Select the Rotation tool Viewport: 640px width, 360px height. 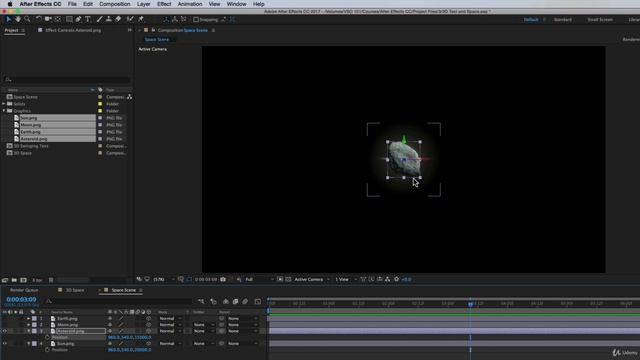(x=39, y=19)
